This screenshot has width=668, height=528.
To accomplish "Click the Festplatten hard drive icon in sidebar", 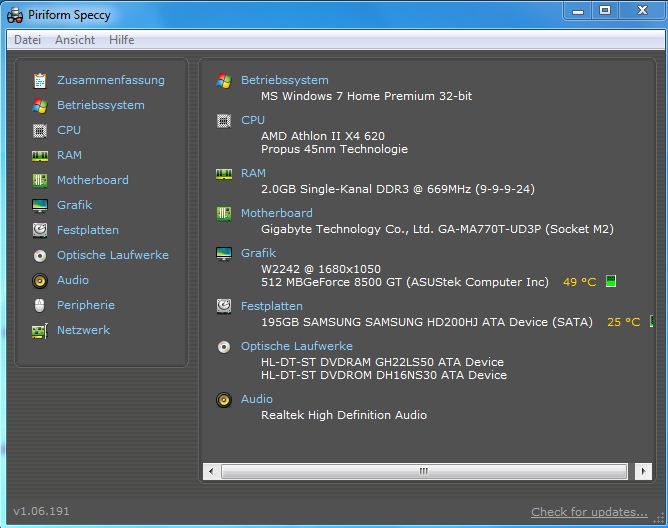I will tap(40, 230).
